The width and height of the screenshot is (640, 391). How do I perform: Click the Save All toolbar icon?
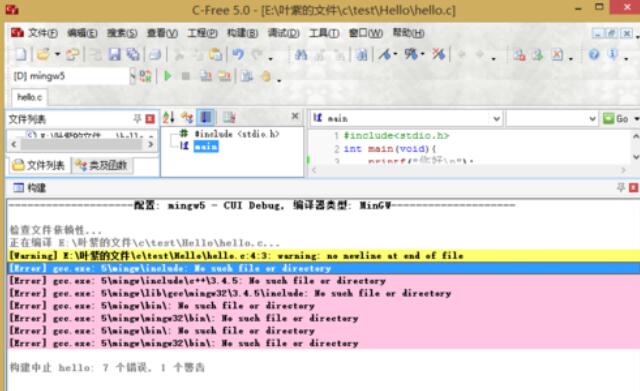[133, 54]
